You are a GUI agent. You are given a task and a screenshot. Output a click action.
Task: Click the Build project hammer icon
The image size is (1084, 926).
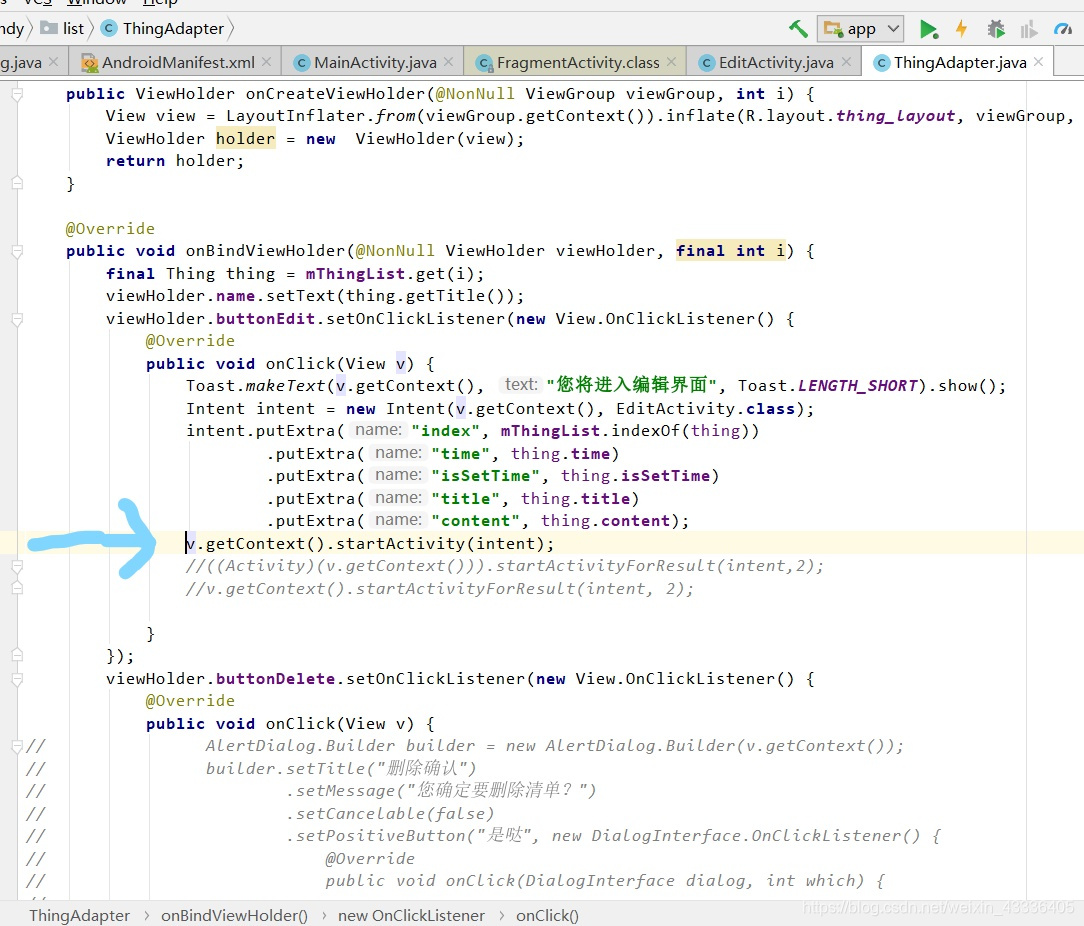798,29
